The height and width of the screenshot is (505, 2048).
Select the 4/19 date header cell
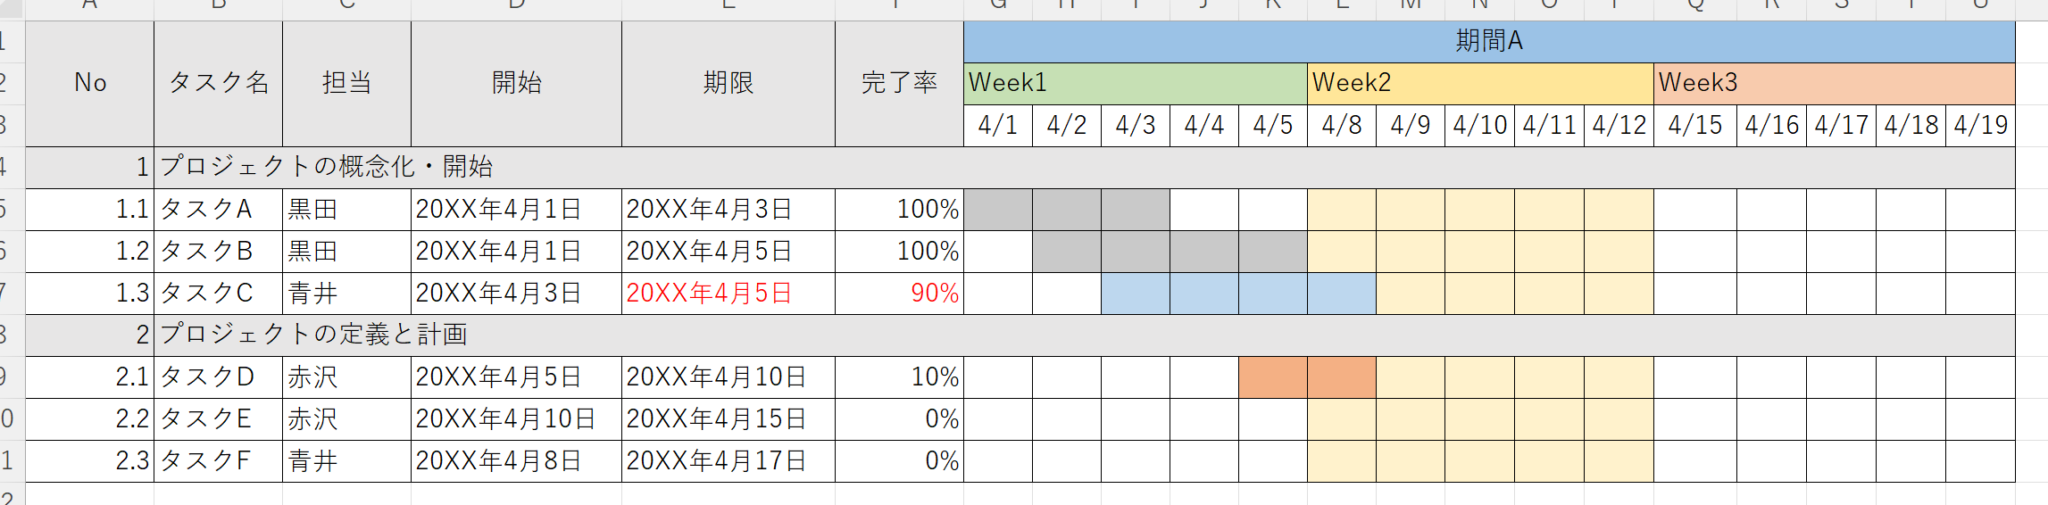(x=1980, y=125)
